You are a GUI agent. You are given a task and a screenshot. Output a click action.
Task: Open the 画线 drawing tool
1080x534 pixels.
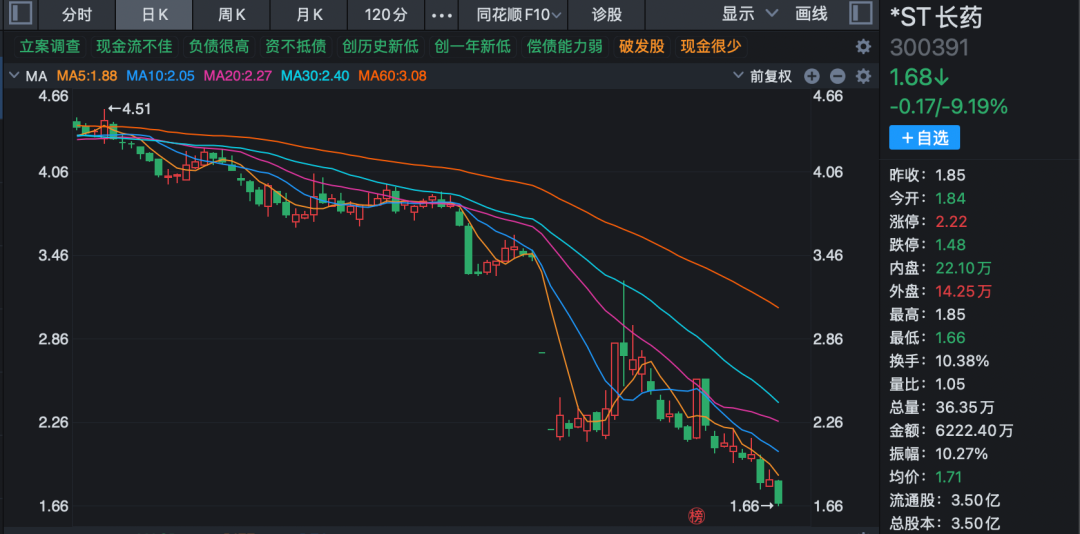[811, 14]
